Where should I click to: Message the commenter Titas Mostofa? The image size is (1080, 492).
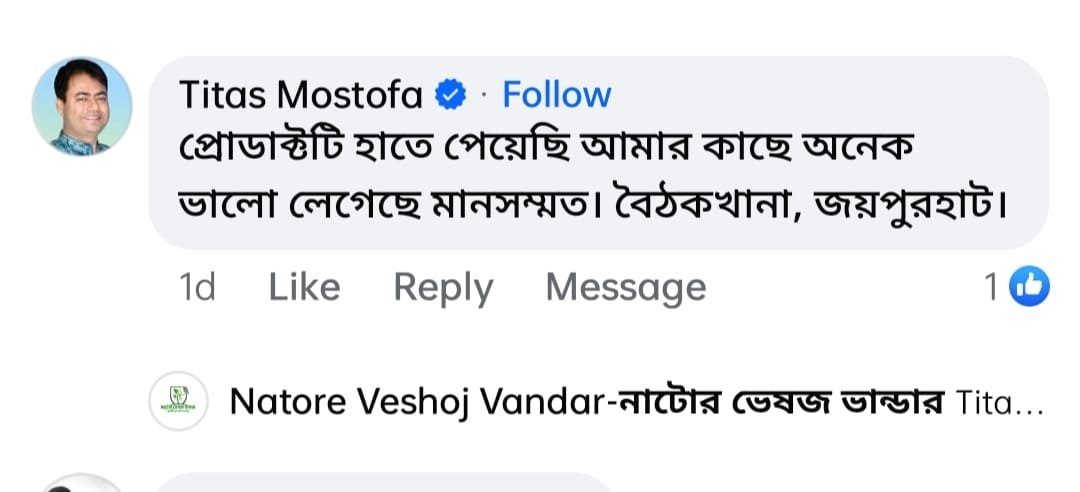625,288
